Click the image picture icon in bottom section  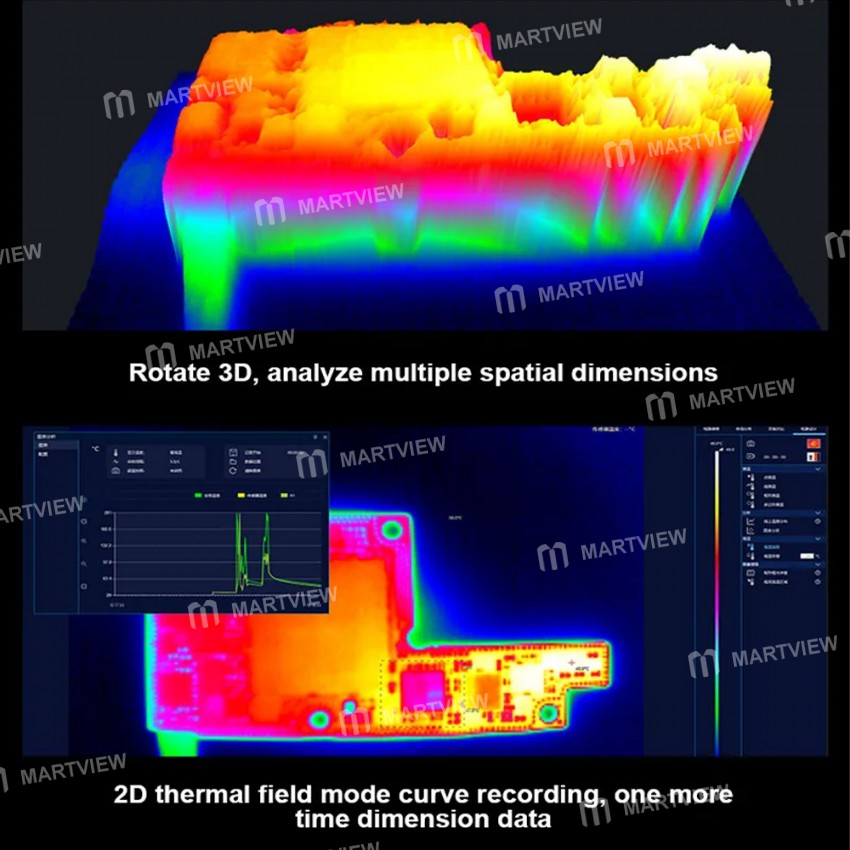tap(751, 573)
